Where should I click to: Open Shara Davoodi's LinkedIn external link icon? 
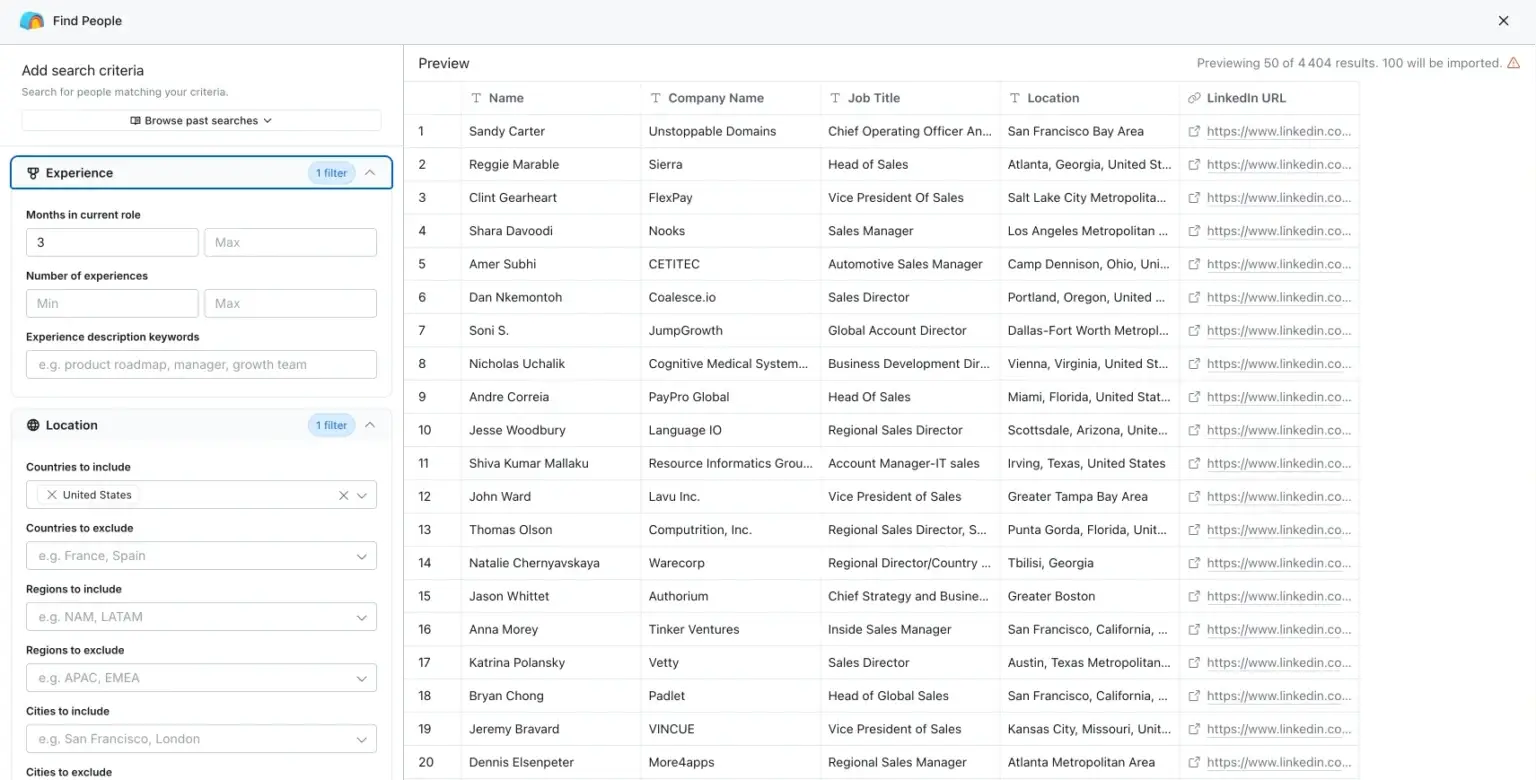(x=1193, y=231)
